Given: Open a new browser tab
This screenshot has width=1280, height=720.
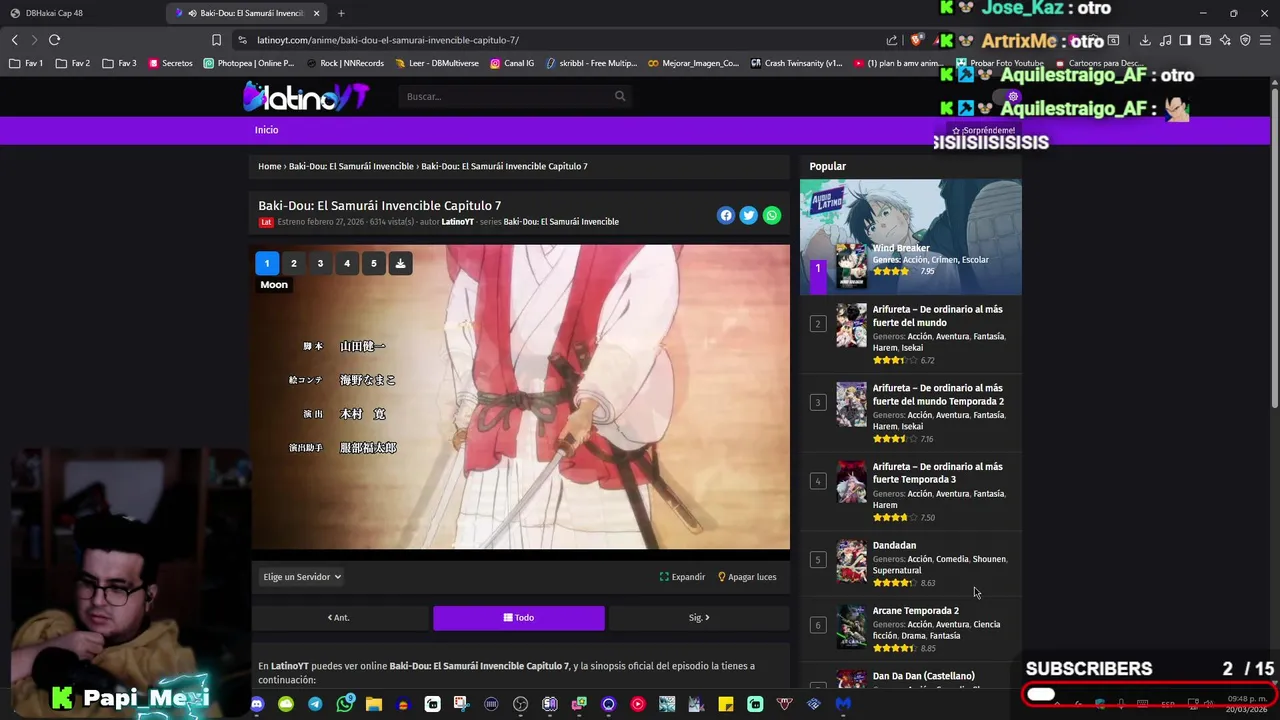Looking at the screenshot, I should pyautogui.click(x=341, y=13).
